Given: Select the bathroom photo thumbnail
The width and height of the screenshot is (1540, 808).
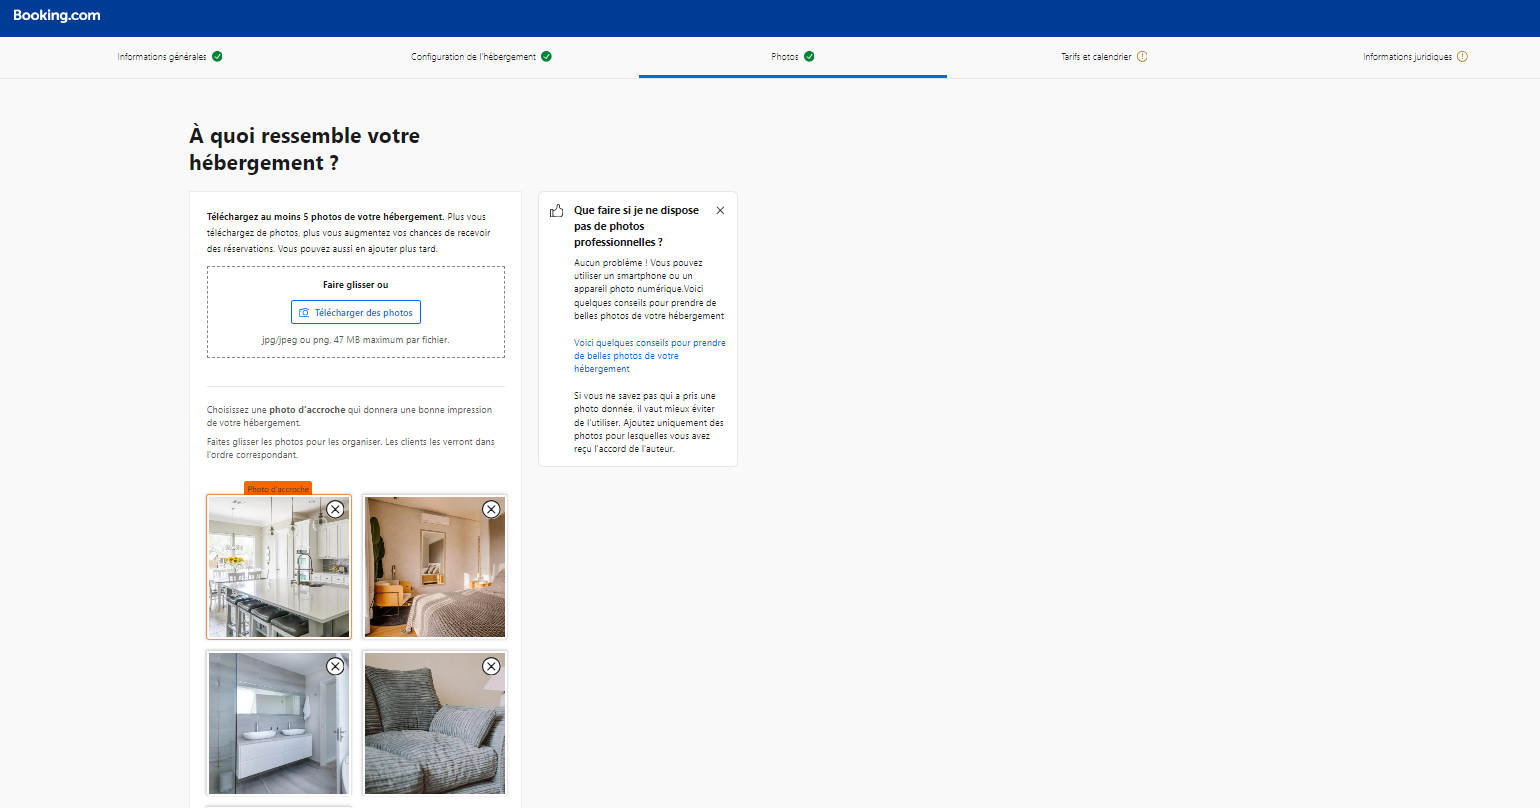Looking at the screenshot, I should click(279, 724).
